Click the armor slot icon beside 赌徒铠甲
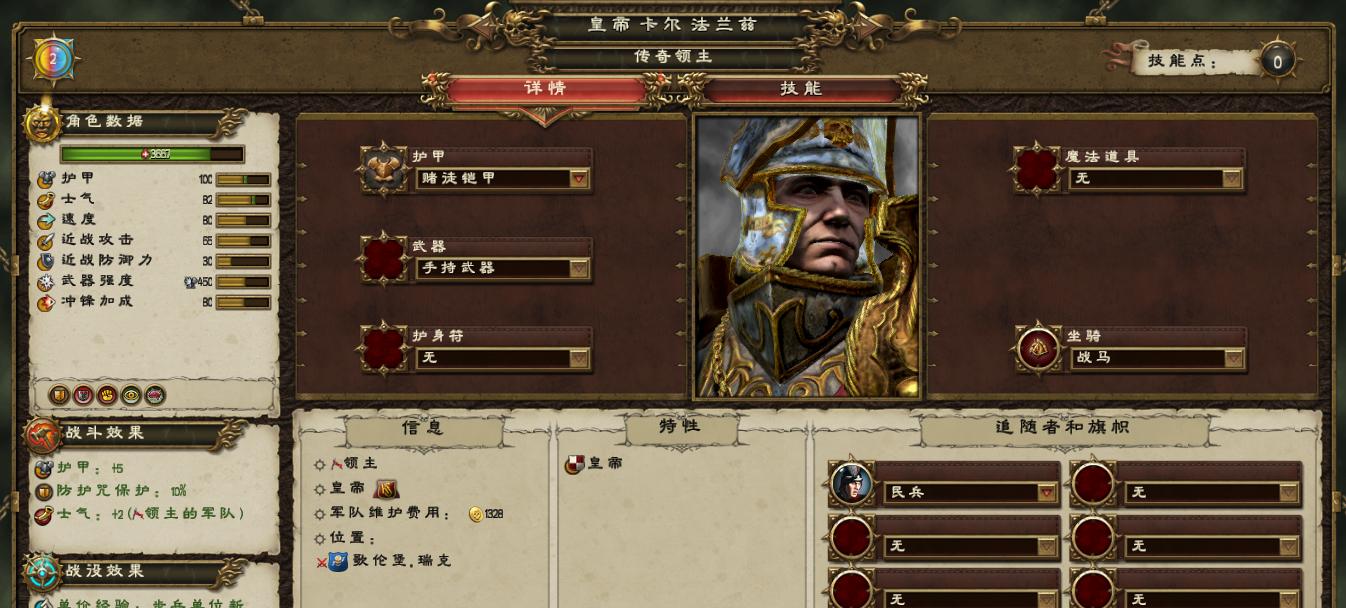 coord(384,169)
